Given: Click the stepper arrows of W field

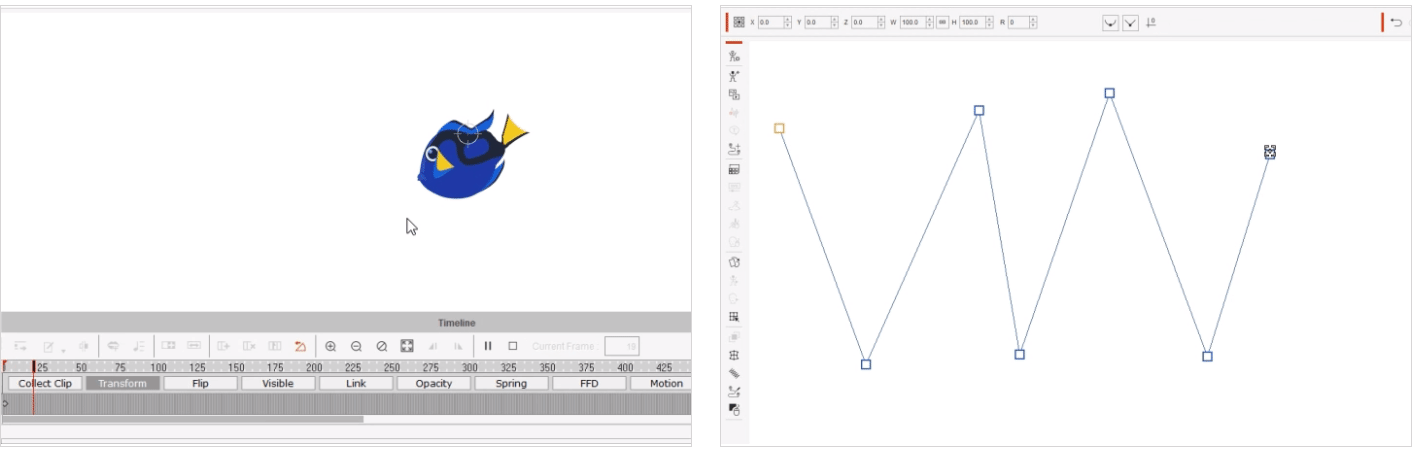Looking at the screenshot, I should 930,22.
